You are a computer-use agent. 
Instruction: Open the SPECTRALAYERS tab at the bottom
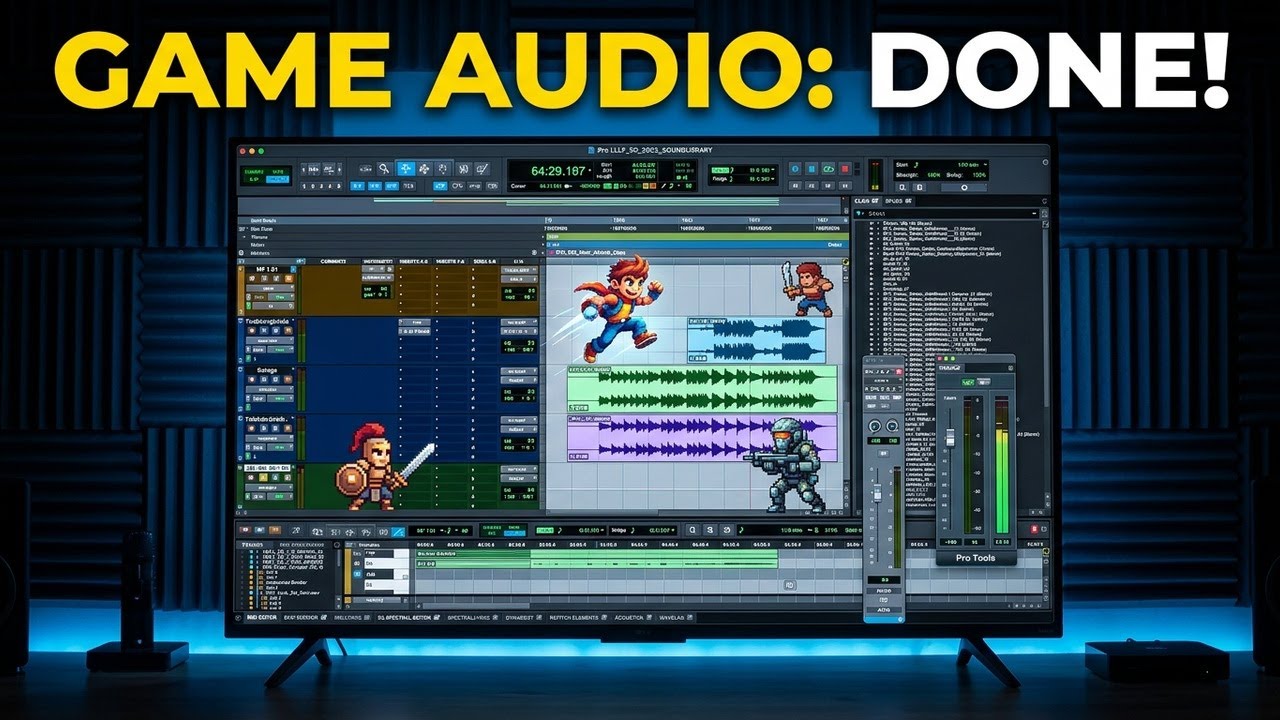[470, 617]
